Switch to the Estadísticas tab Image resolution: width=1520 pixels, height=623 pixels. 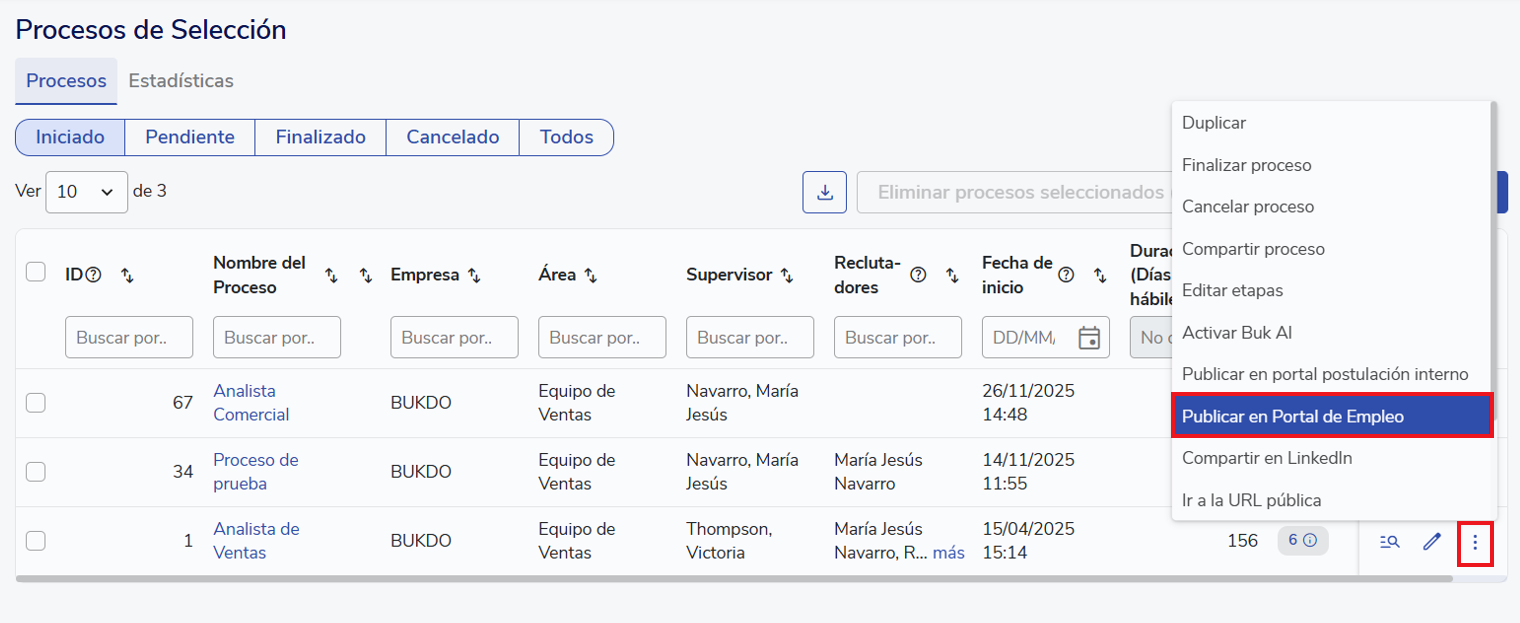(x=181, y=81)
